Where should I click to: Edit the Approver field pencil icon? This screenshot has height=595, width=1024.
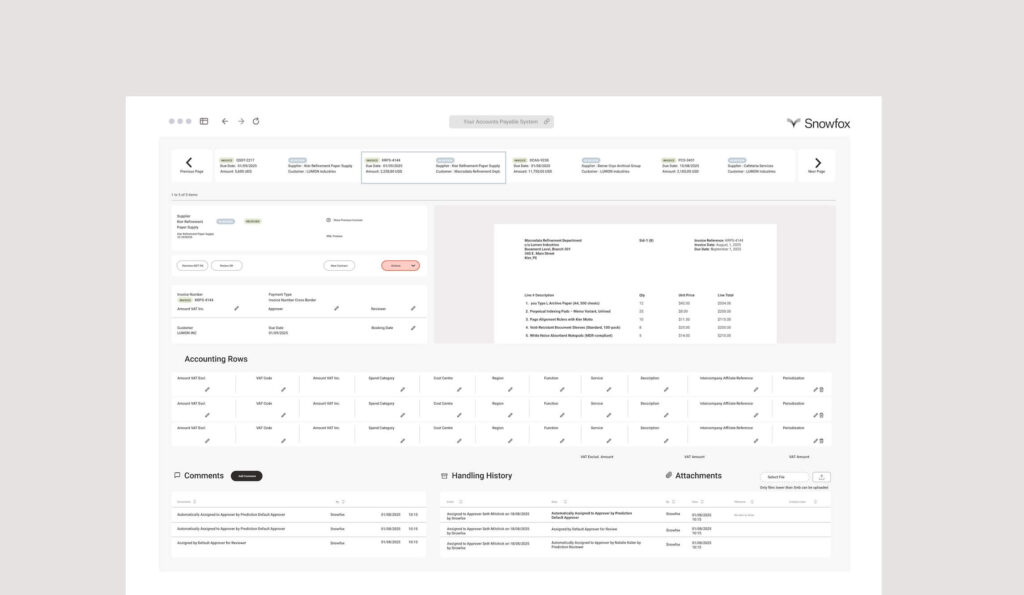click(337, 309)
